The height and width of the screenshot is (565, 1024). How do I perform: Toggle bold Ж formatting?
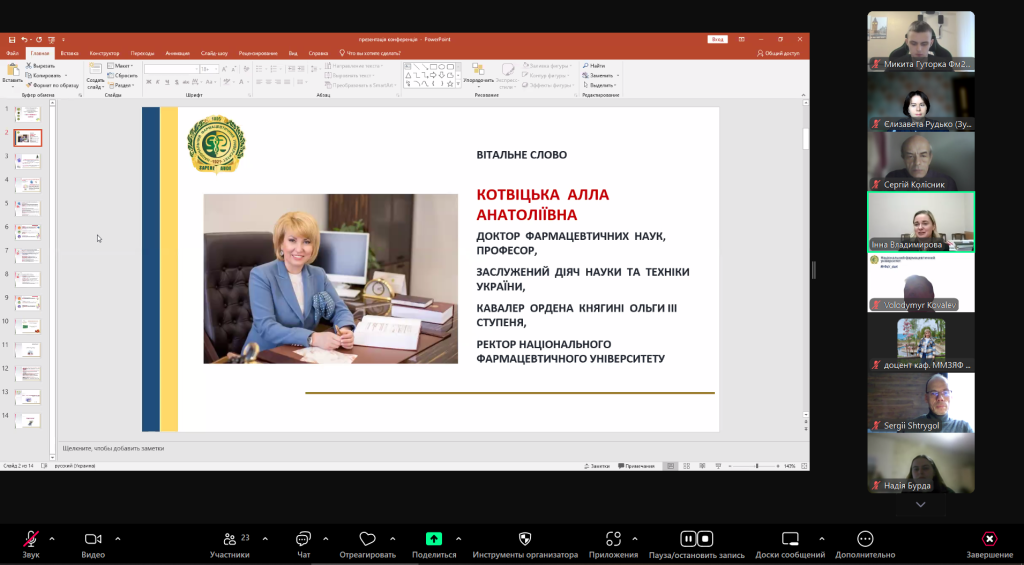coord(149,82)
